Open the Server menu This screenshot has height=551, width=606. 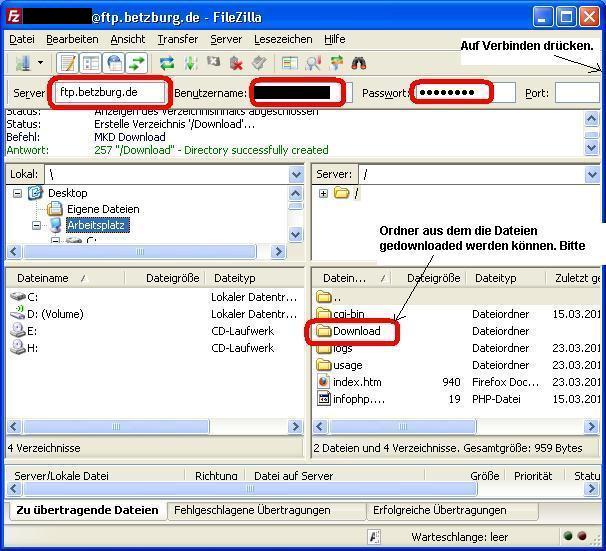[226, 39]
